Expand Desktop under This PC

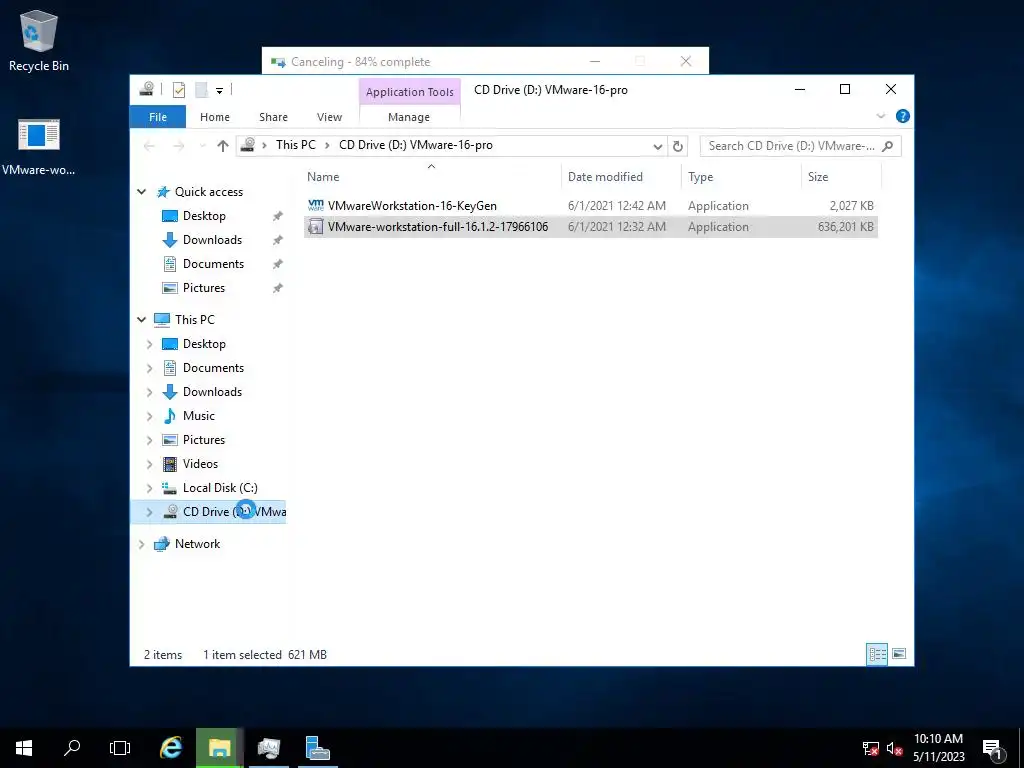pyautogui.click(x=150, y=344)
